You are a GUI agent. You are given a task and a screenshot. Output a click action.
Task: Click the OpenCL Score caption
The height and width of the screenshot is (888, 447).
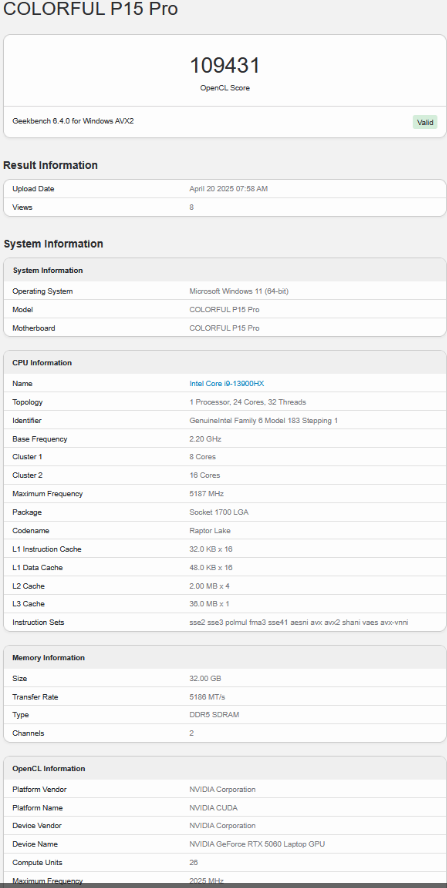pyautogui.click(x=225, y=88)
